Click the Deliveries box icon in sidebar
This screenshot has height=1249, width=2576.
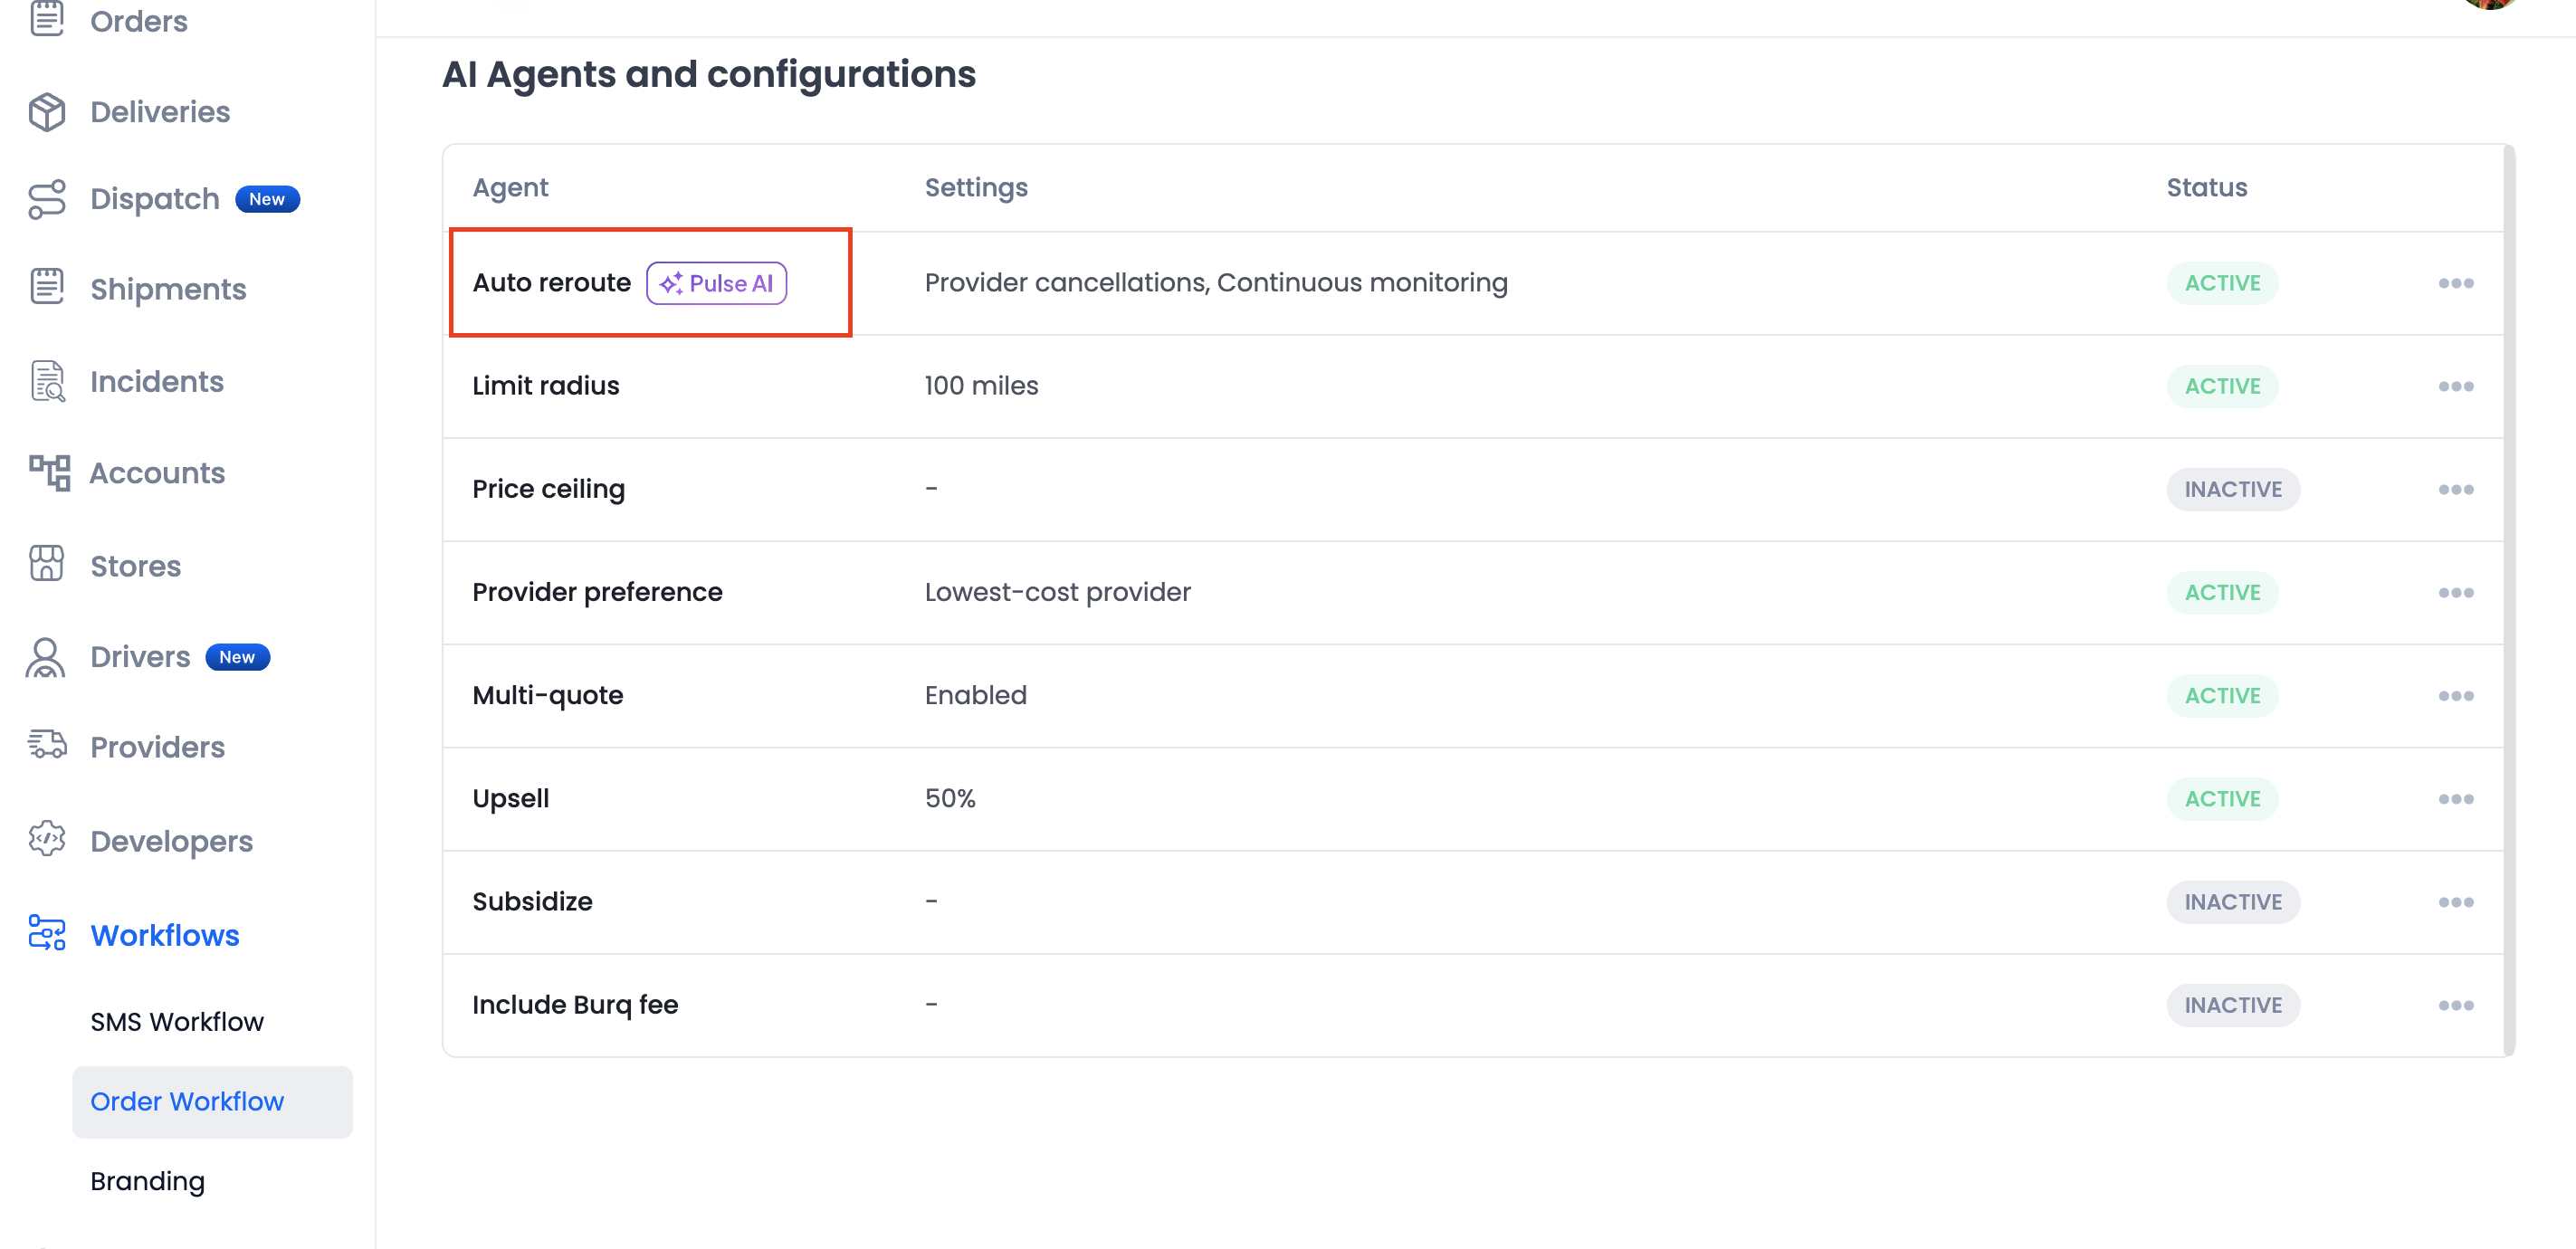(46, 112)
